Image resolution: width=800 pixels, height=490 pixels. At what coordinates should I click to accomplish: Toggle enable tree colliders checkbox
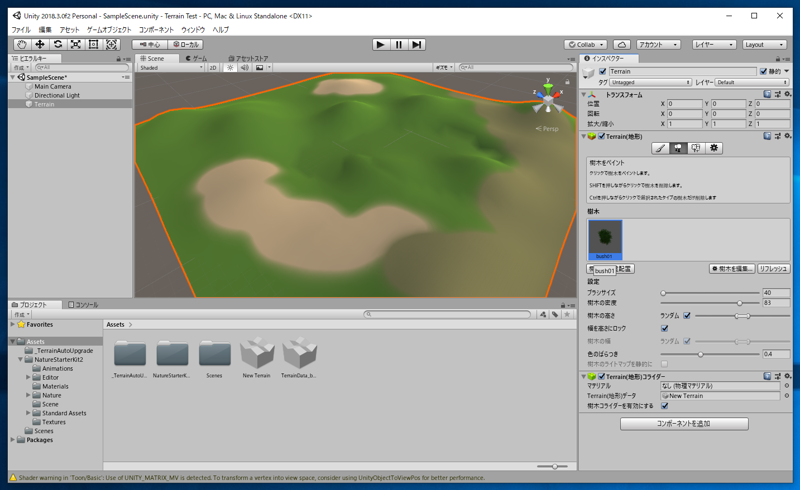tap(664, 406)
